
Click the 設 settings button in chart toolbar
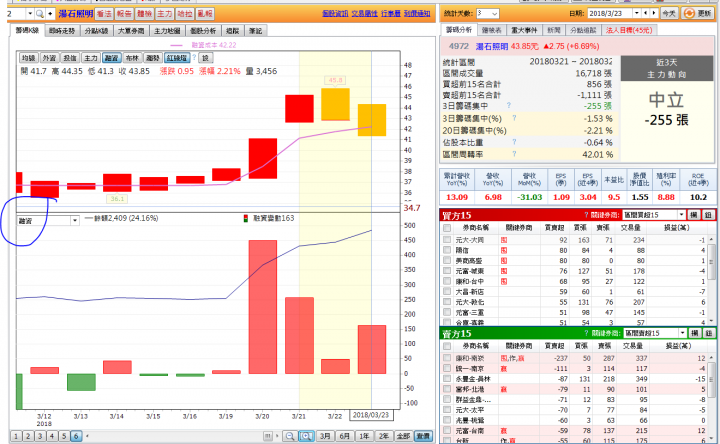tap(205, 58)
